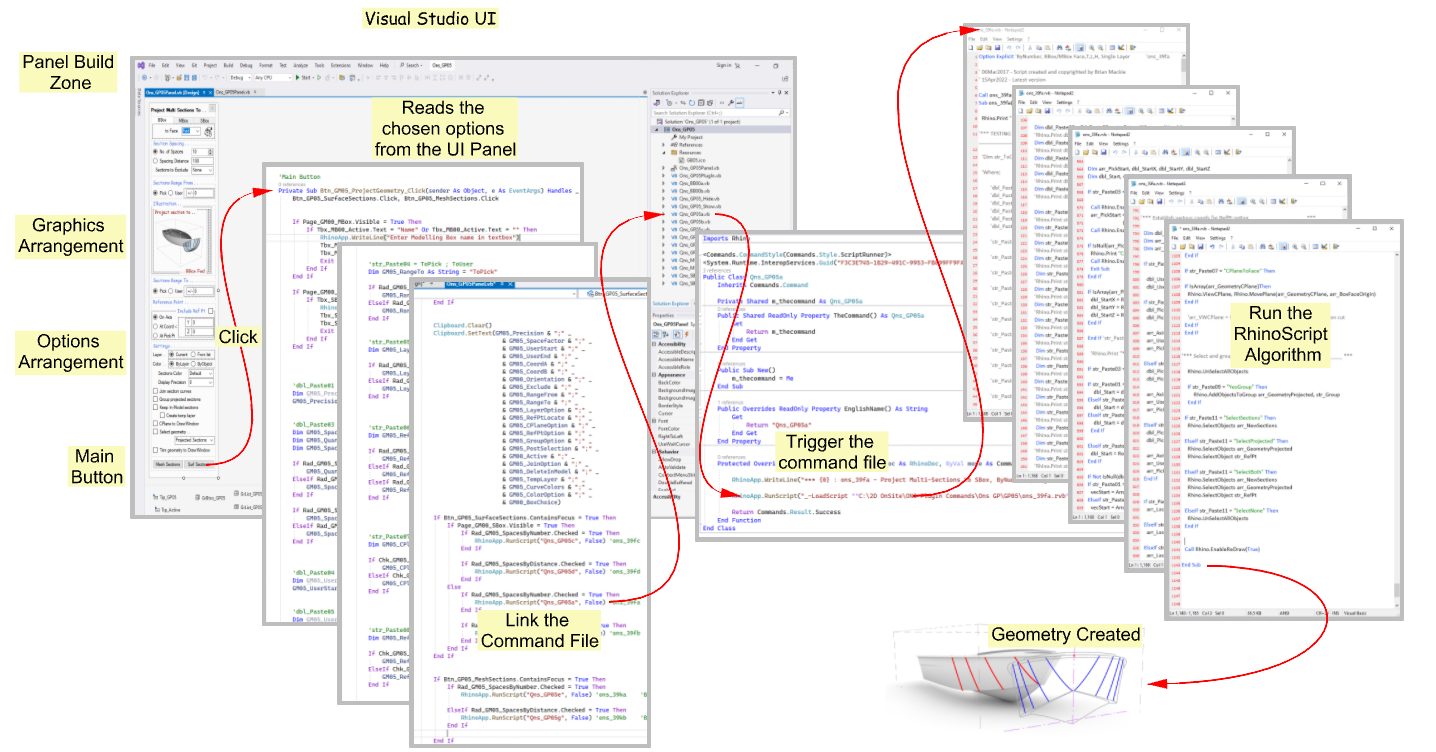The image size is (1436, 752).
Task: Click the Search Solution Explorer field
Action: (x=721, y=113)
